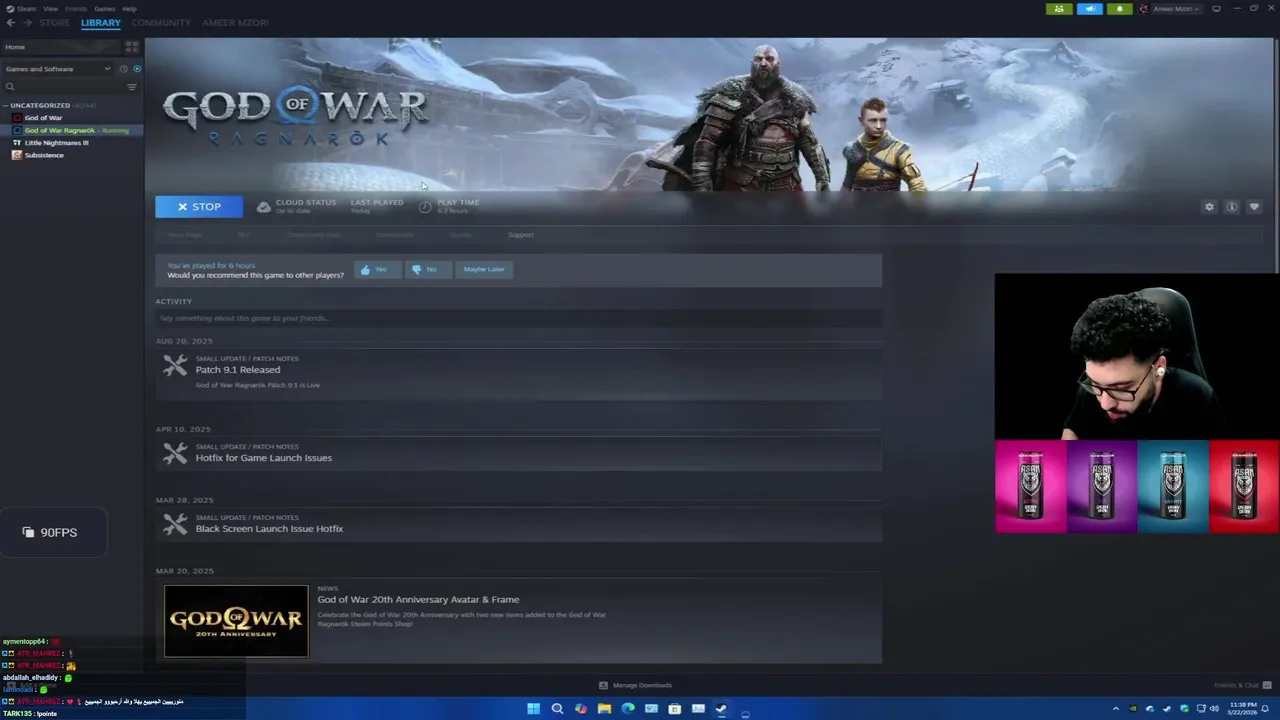The image size is (1280, 720).
Task: Open God of War 20th Anniversary Avatar & Frame news
Action: pos(418,600)
